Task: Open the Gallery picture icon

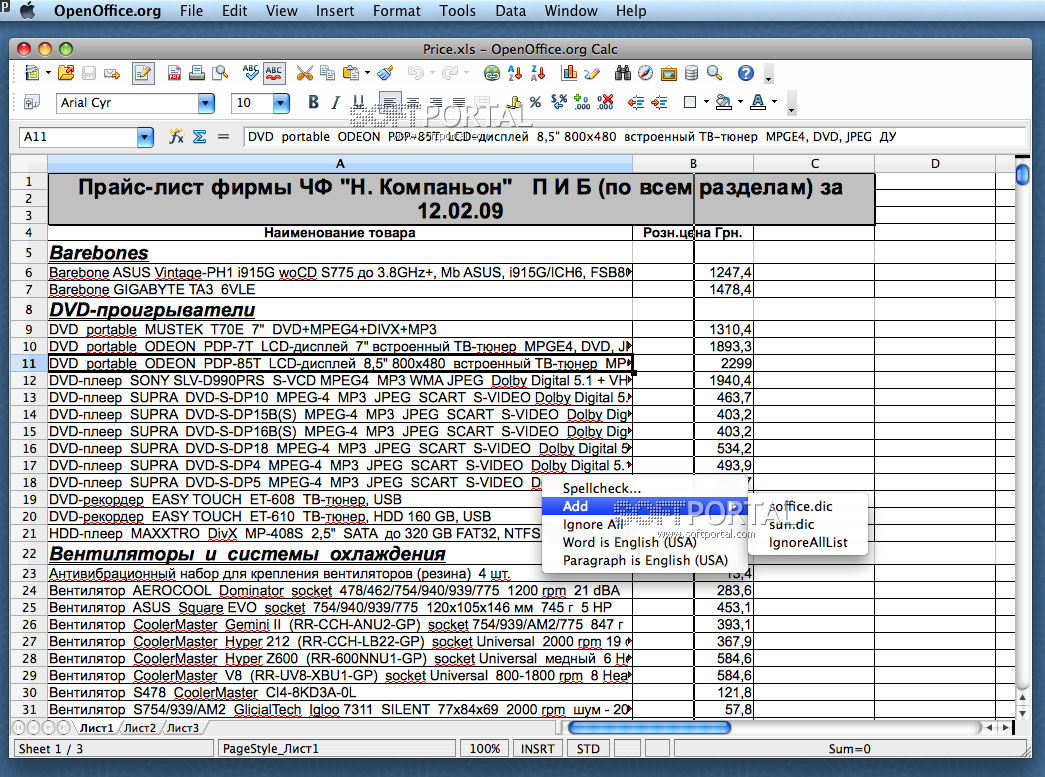Action: [x=668, y=73]
